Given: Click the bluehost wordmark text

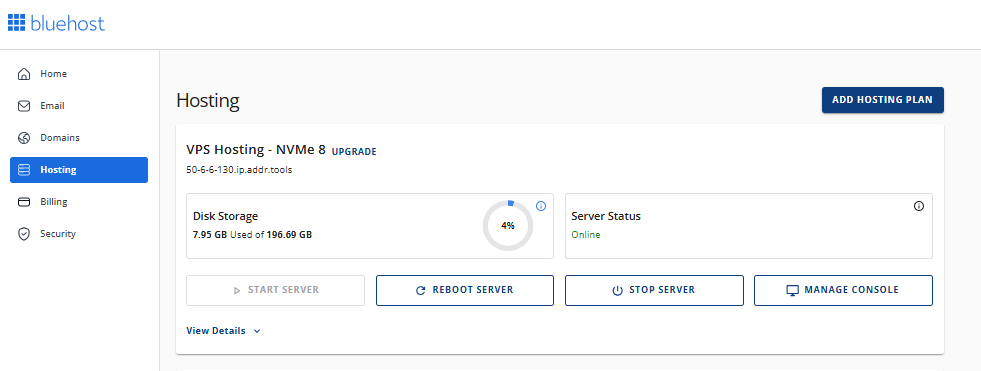Looking at the screenshot, I should [x=67, y=23].
